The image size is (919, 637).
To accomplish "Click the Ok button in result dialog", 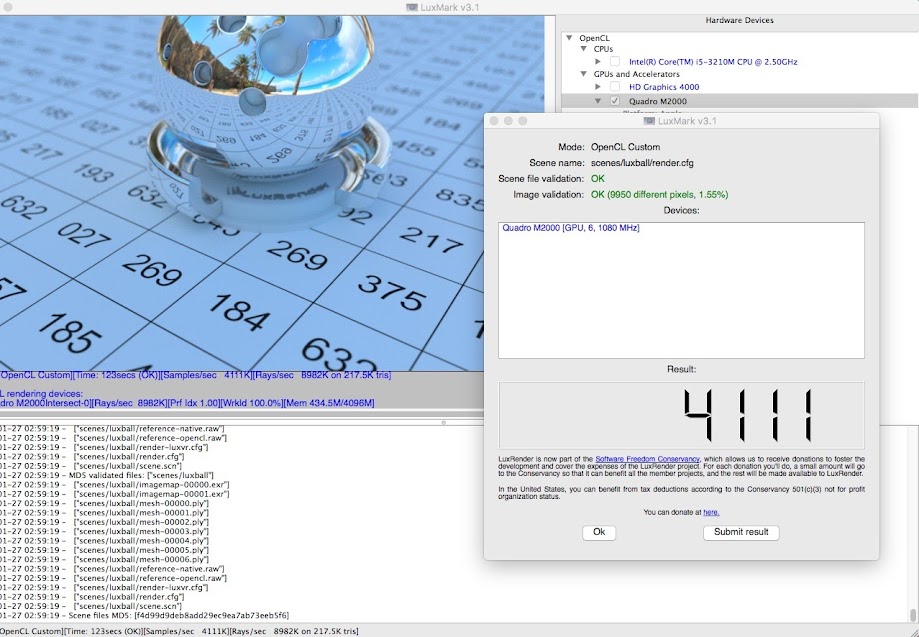I will 599,532.
